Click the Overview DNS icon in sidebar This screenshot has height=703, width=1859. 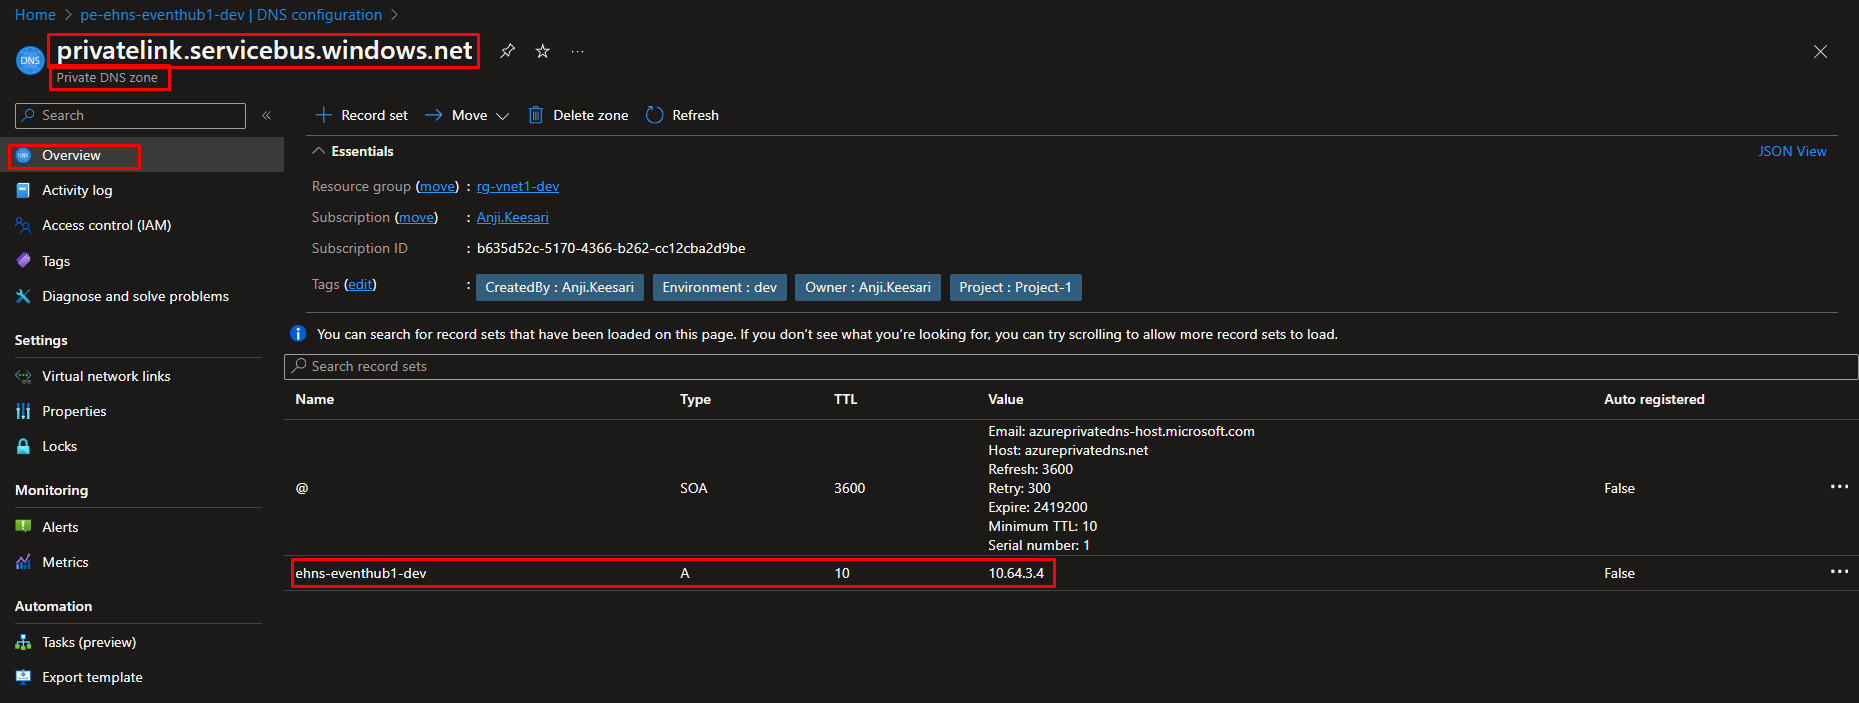point(24,155)
